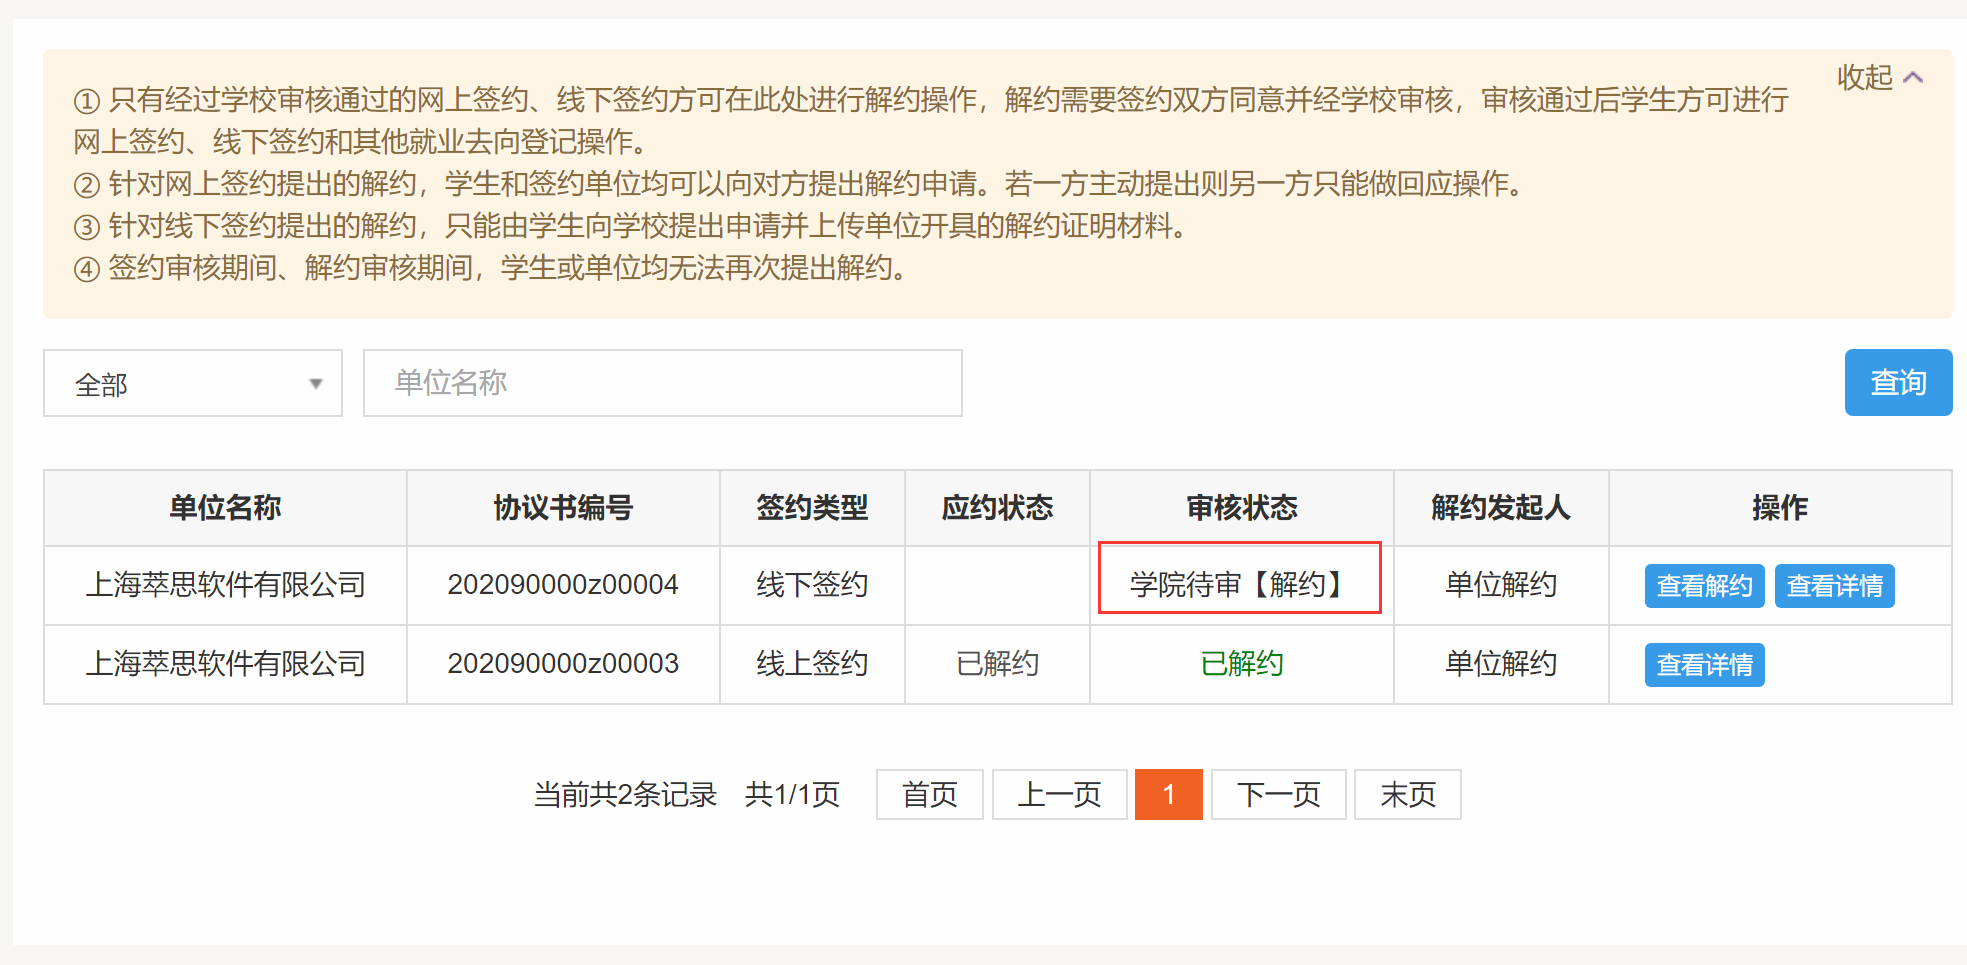Click 已解约 in the 应约状态 column

997,664
